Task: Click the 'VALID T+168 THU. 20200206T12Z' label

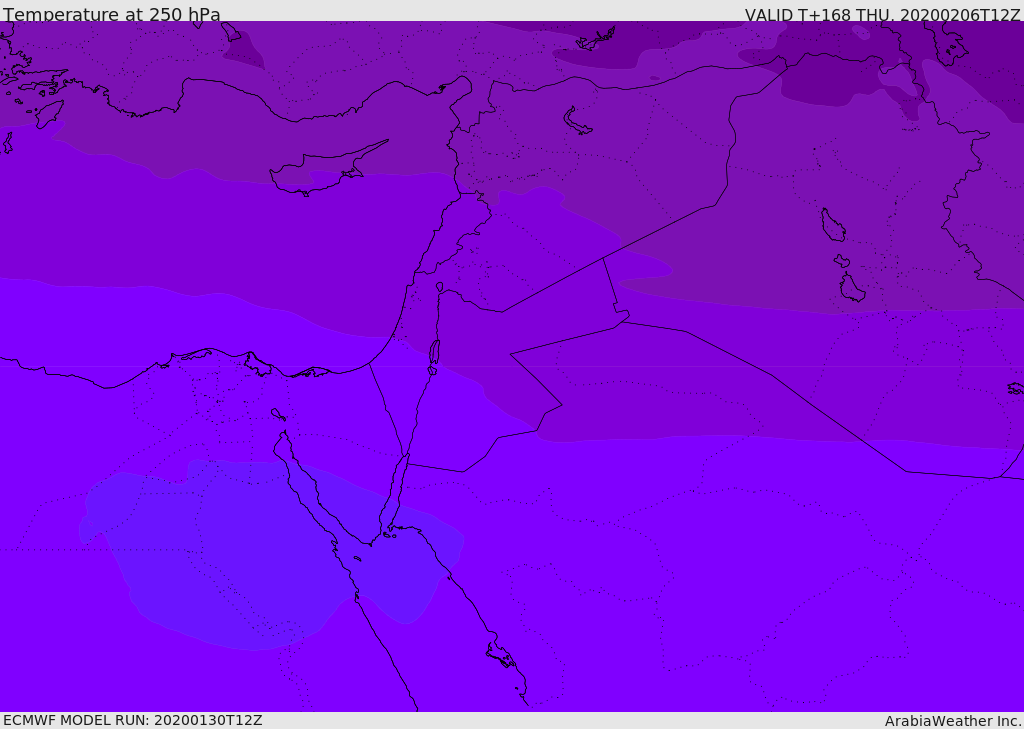Action: (882, 15)
